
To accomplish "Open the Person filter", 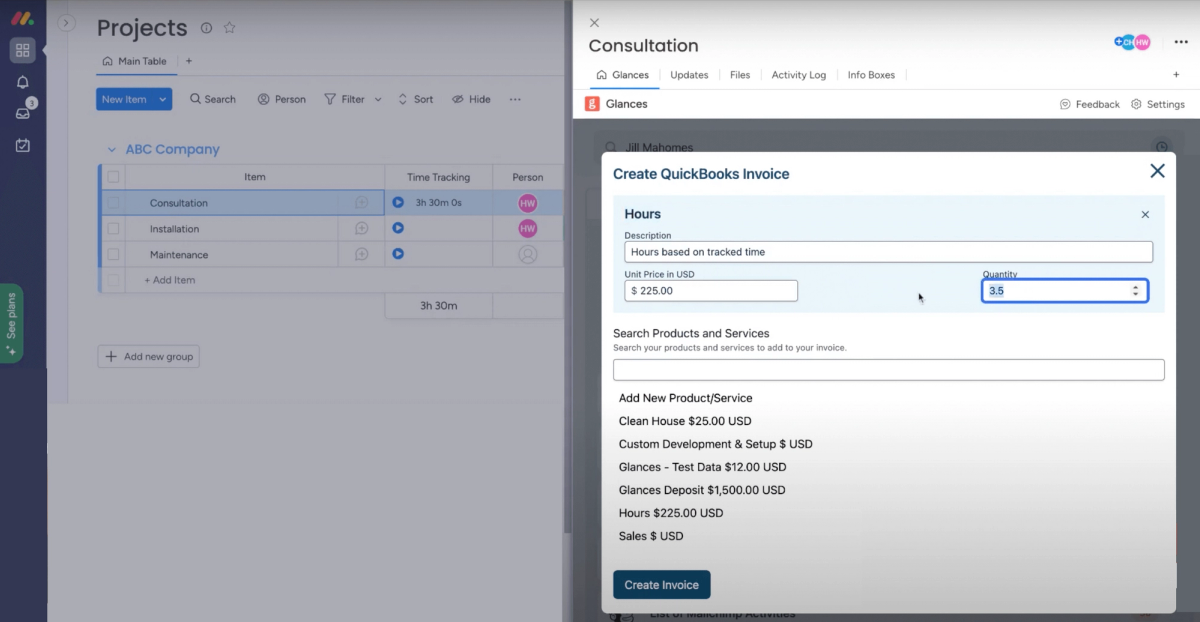I will pyautogui.click(x=282, y=99).
